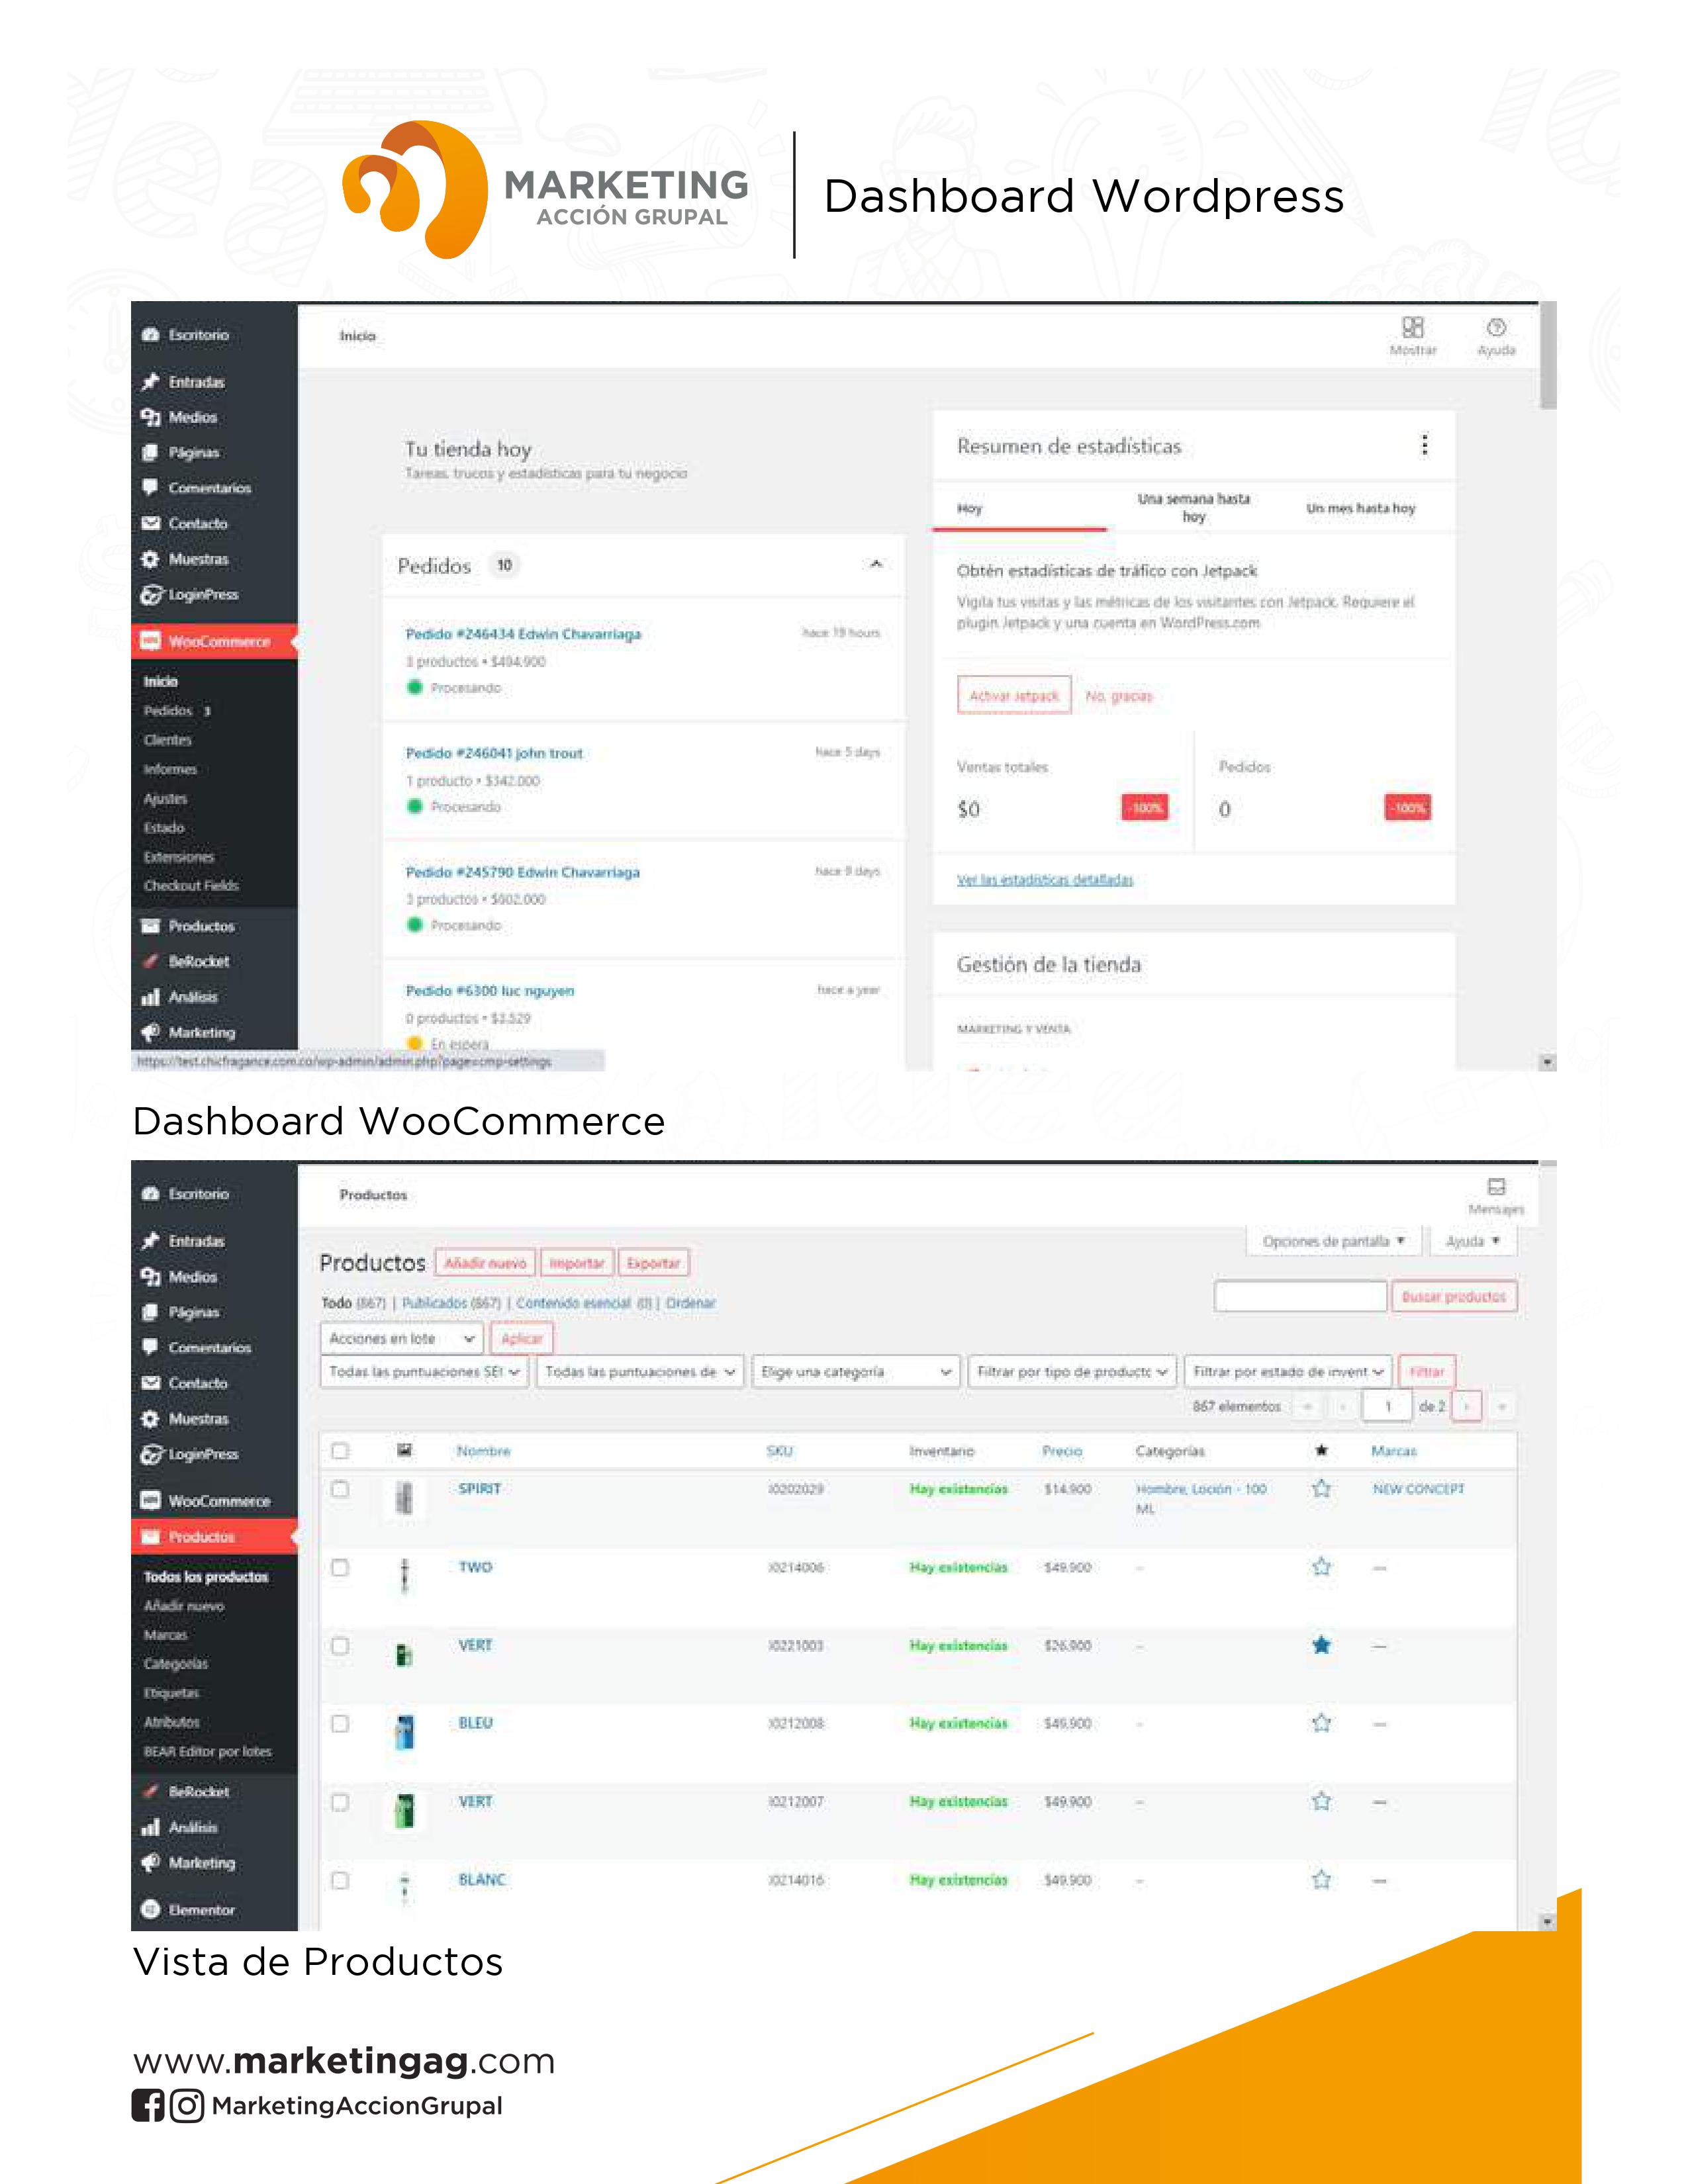The image size is (1688, 2184).
Task: Unstar the featured VERT product
Action: tap(1321, 1645)
